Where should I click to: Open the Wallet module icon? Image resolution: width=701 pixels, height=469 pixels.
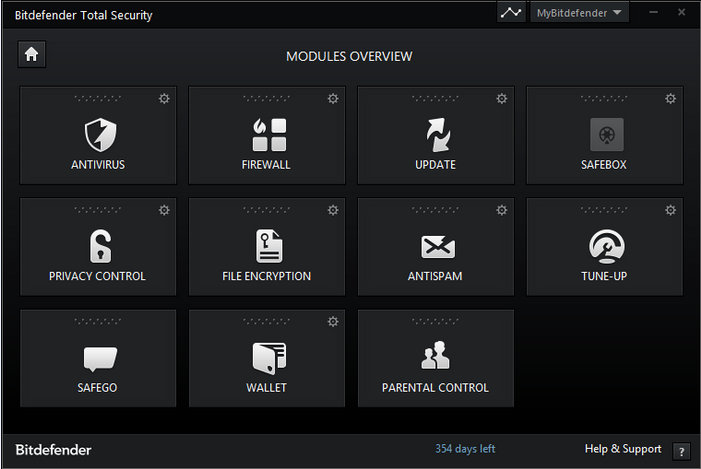[269, 358]
